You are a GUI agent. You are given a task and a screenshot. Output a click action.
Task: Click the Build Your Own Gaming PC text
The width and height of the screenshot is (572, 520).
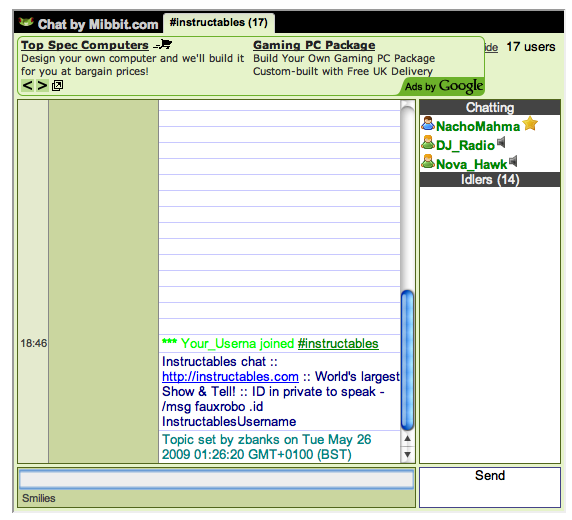344,58
